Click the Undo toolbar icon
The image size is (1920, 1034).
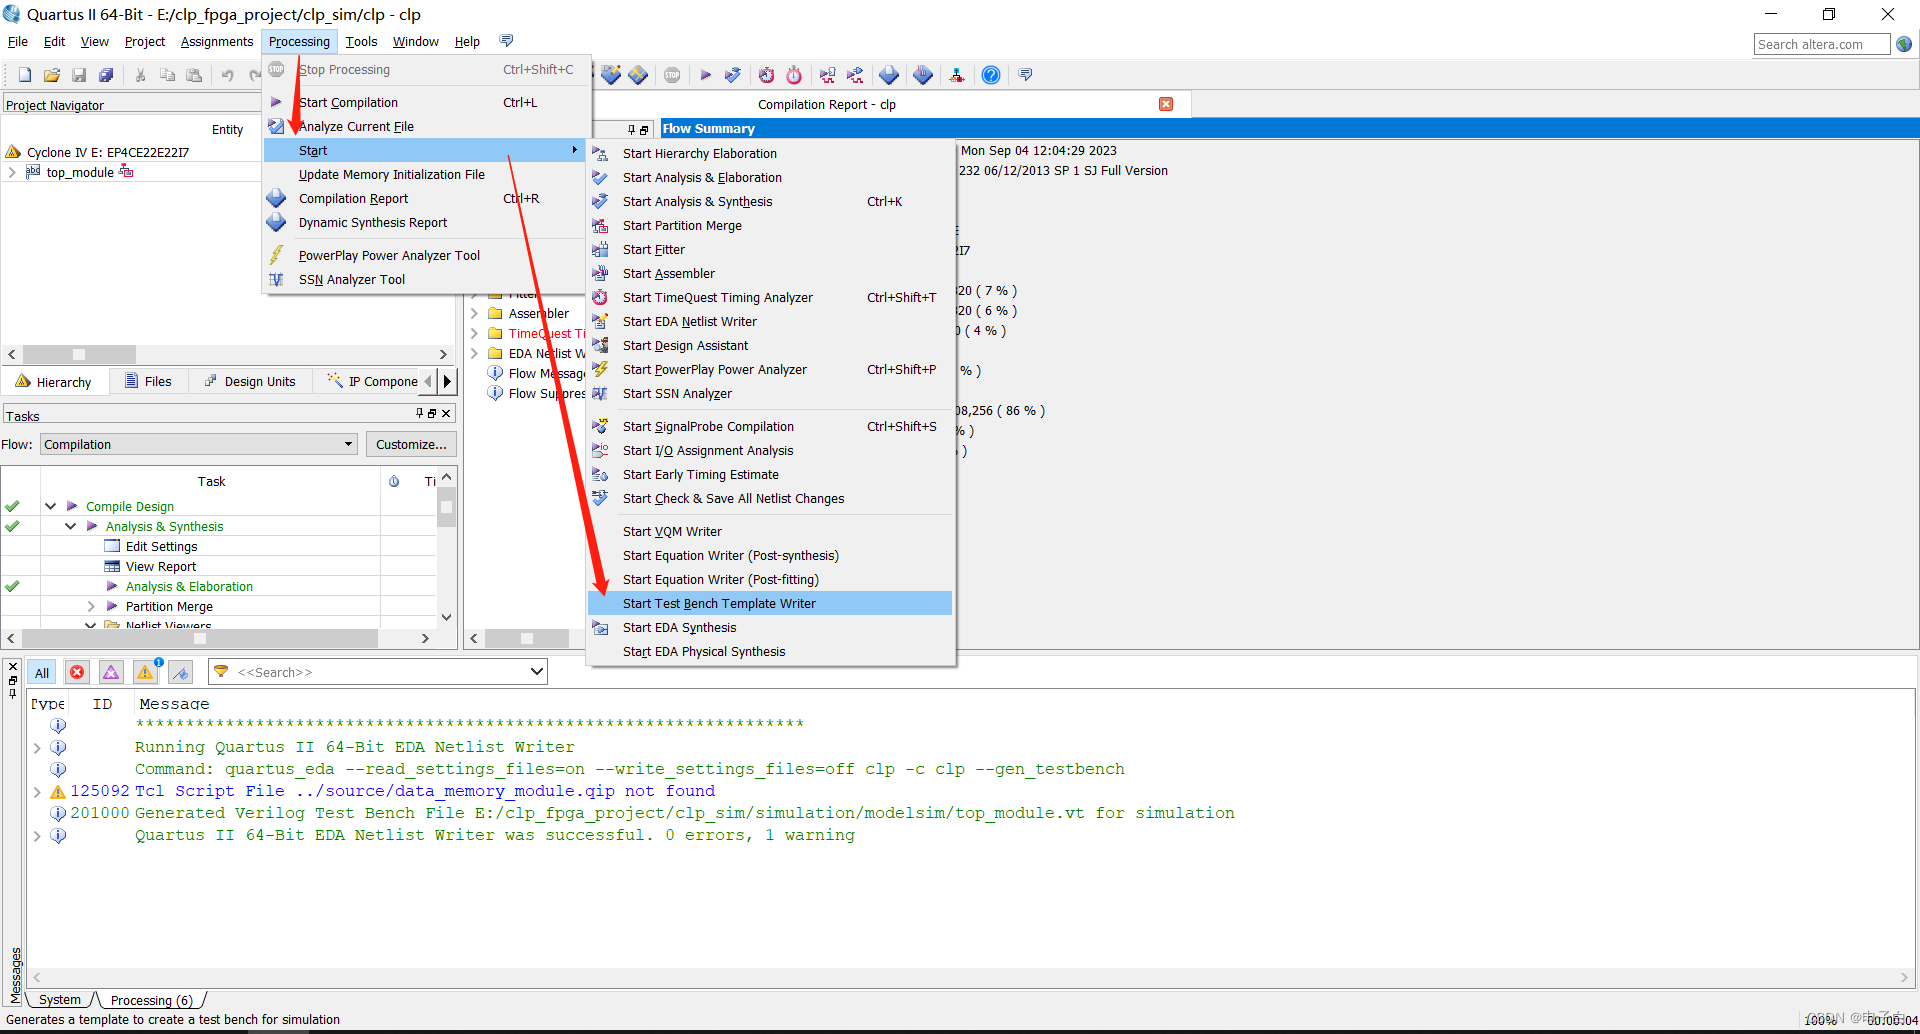pos(228,75)
